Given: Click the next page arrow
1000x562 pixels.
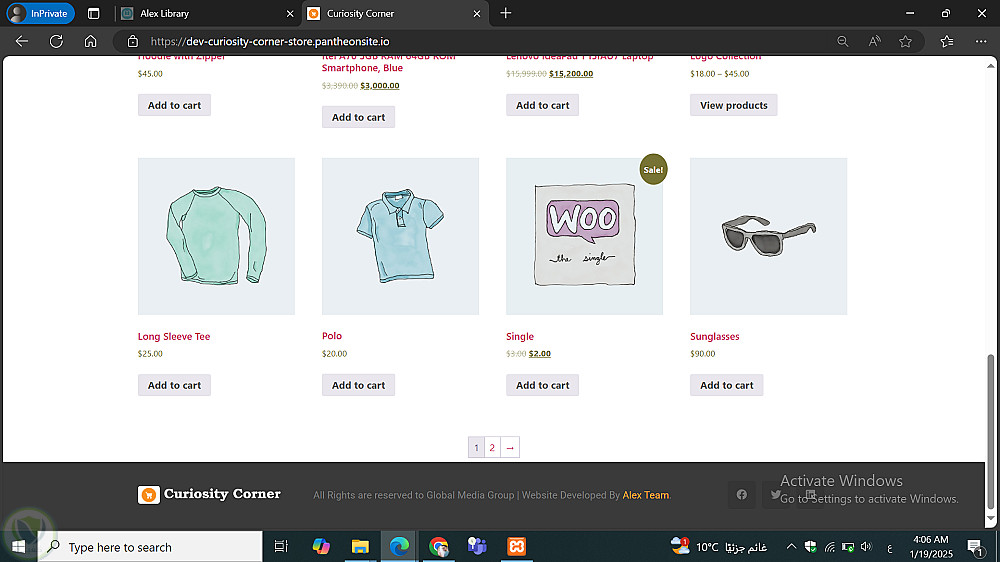Looking at the screenshot, I should pos(510,447).
